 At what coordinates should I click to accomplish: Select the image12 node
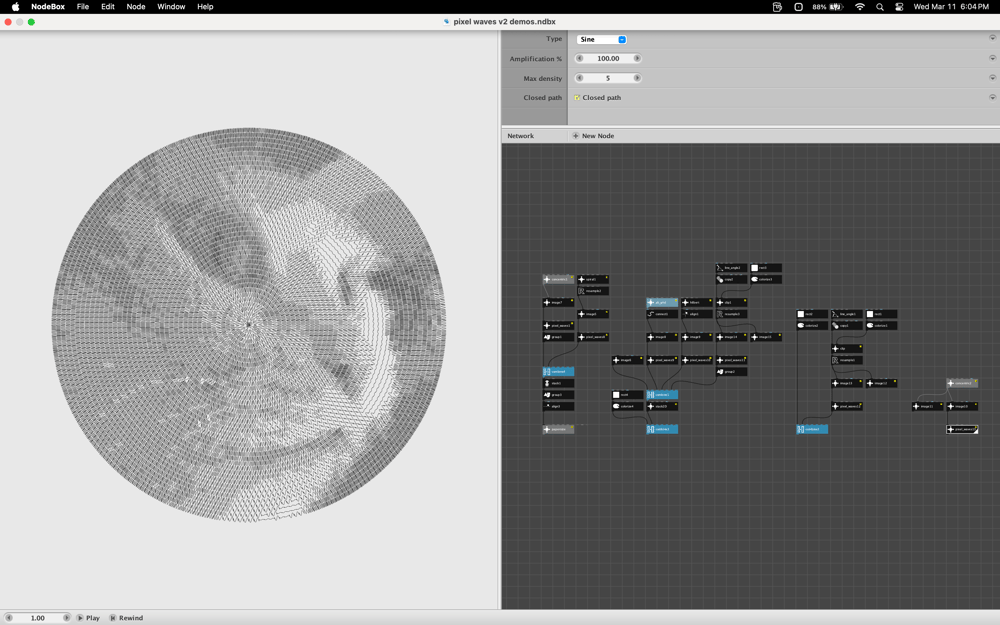881,383
